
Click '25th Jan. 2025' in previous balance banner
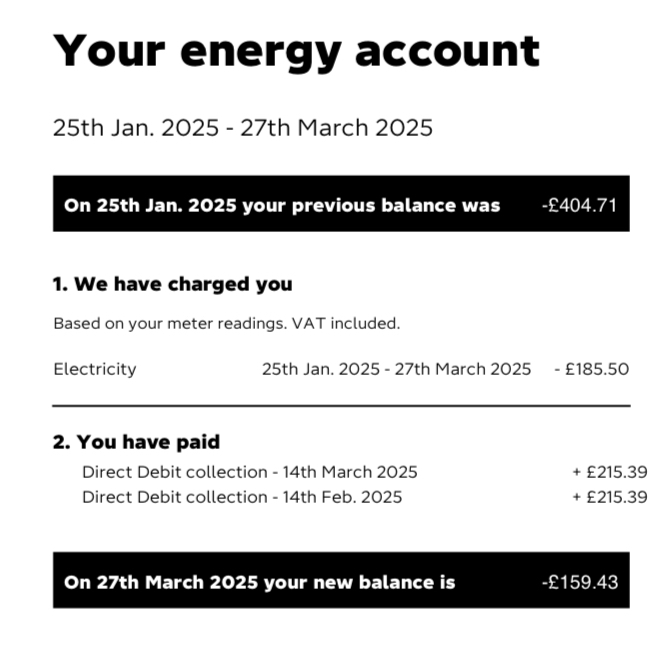click(x=166, y=206)
